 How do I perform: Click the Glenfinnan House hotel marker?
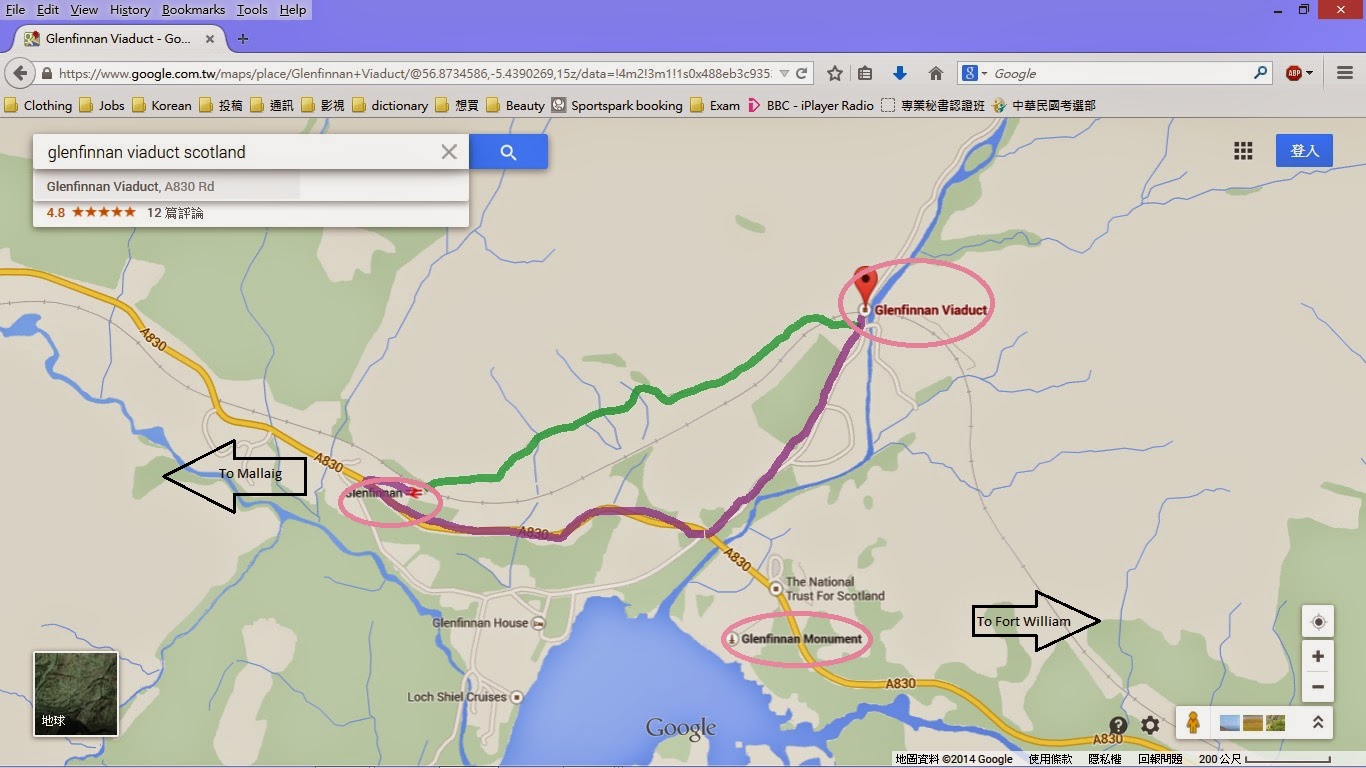[x=540, y=623]
